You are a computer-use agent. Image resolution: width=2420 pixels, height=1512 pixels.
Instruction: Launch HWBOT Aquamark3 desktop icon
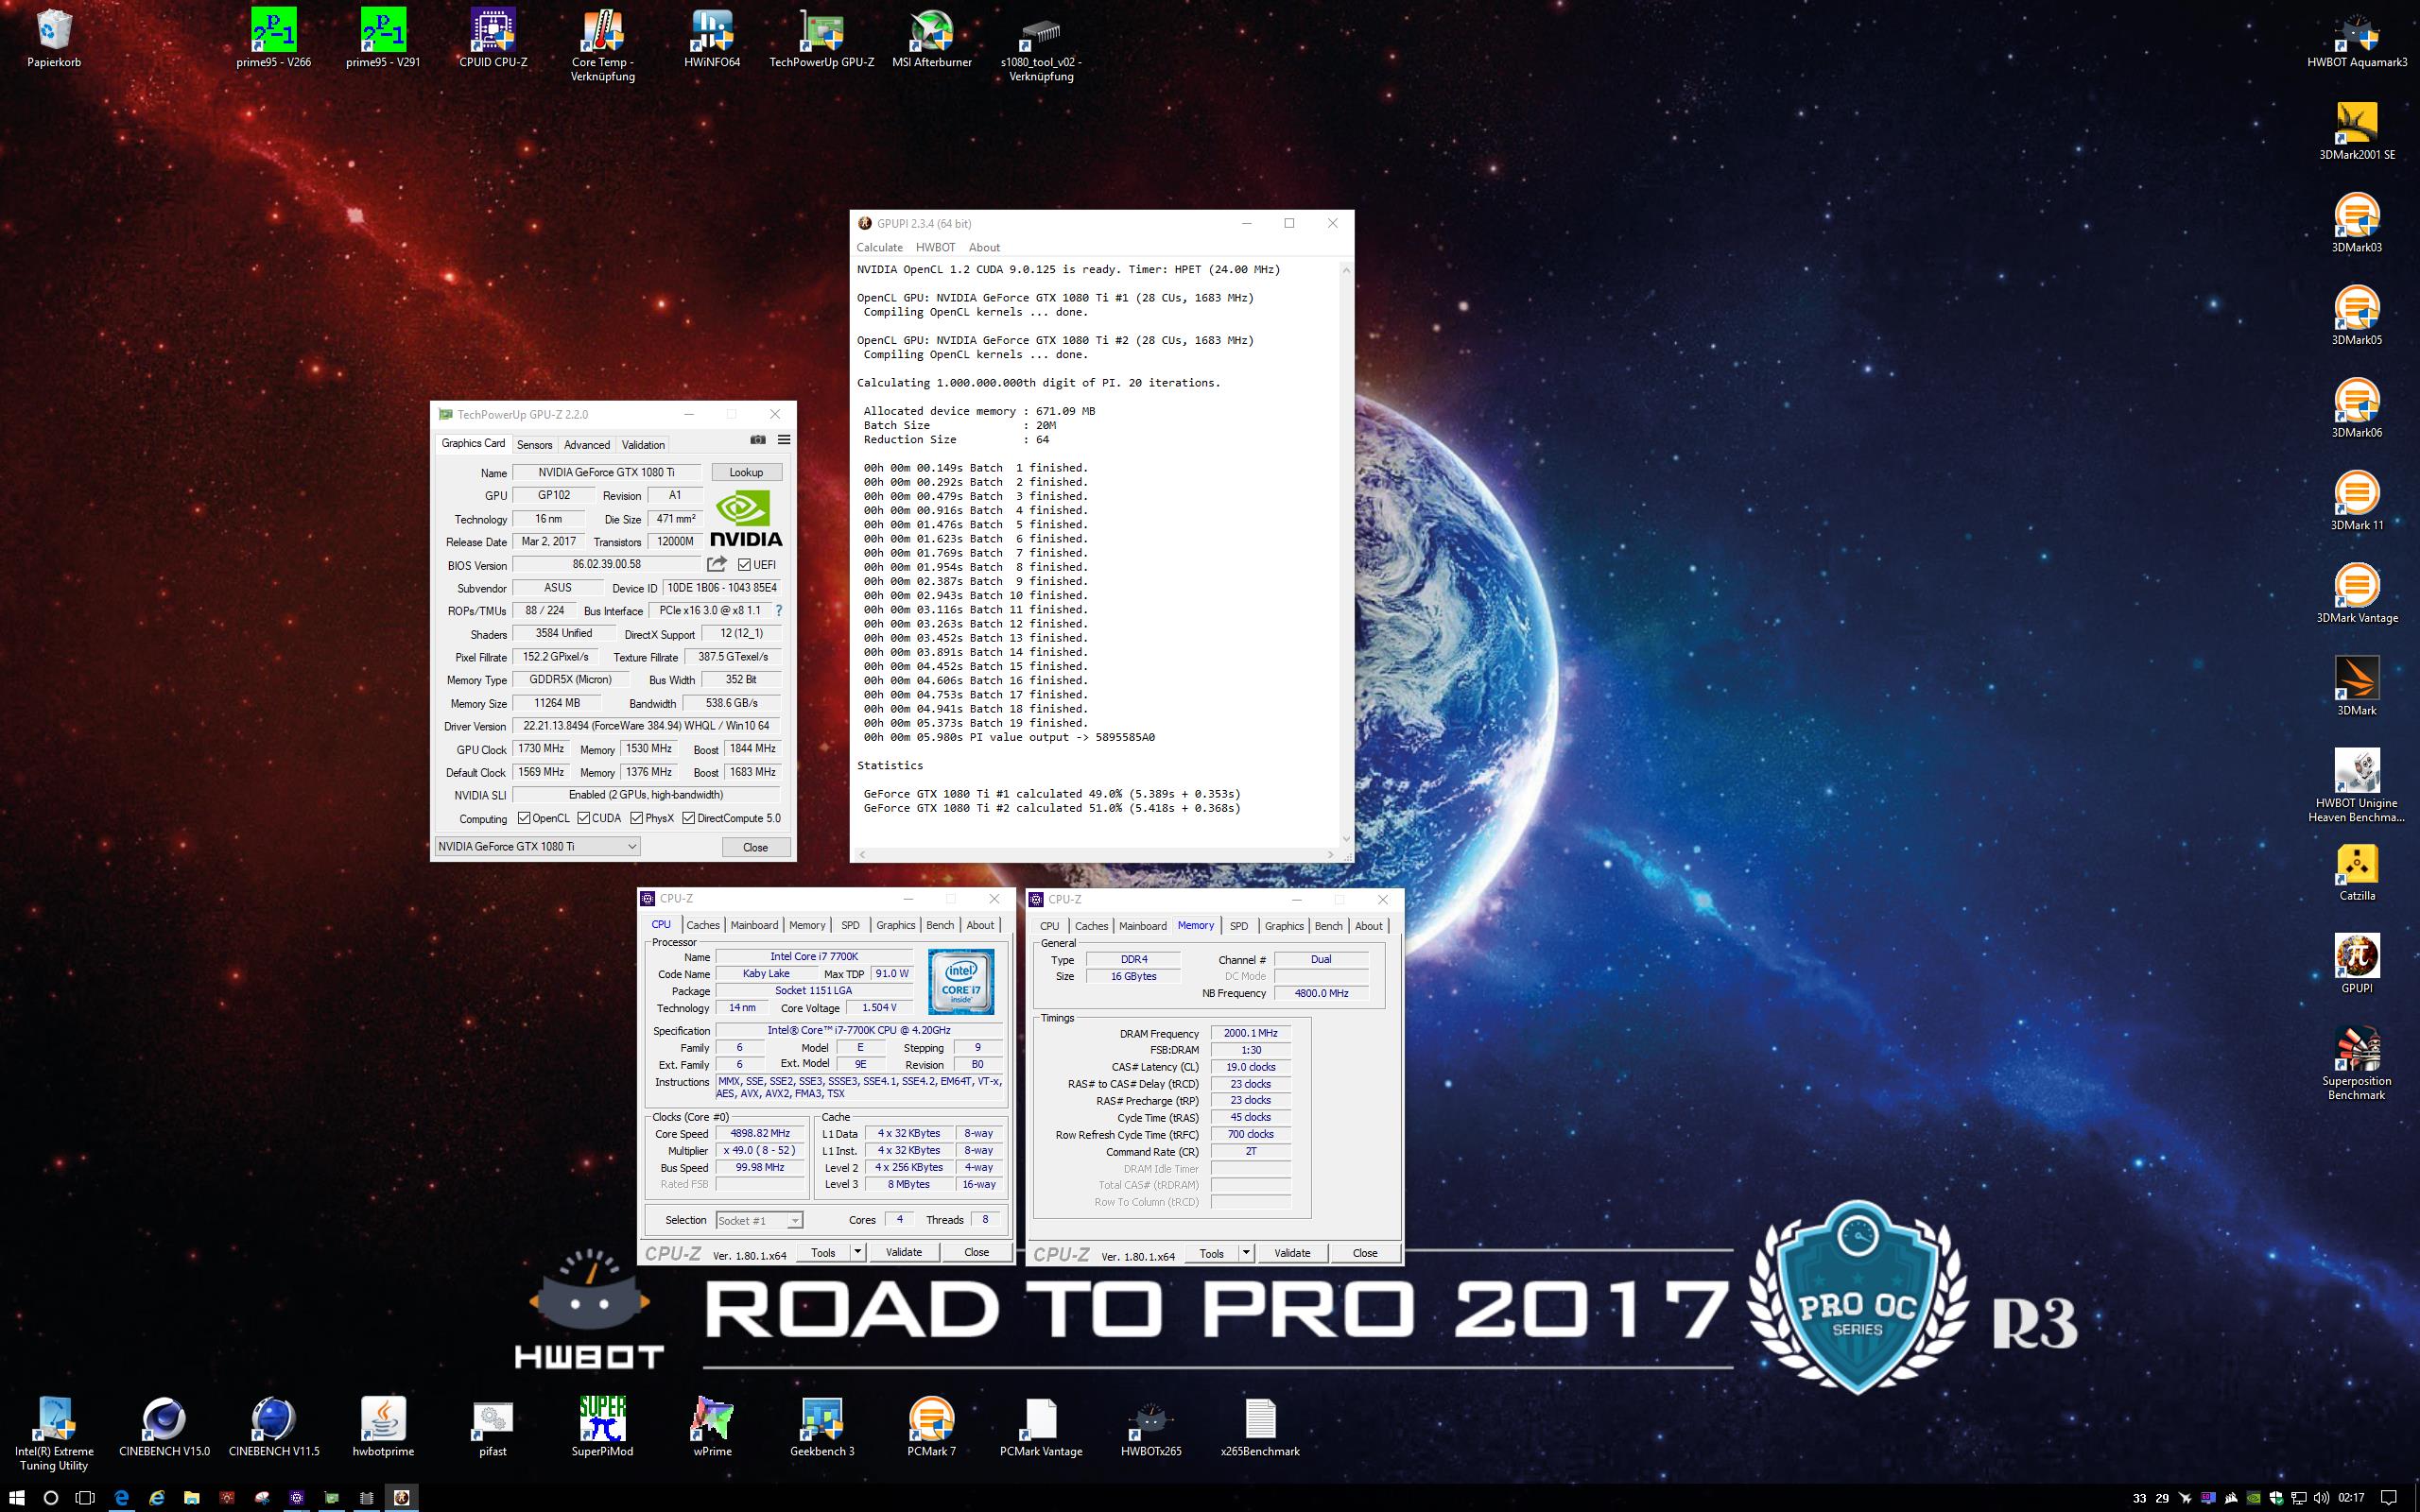tap(2357, 38)
